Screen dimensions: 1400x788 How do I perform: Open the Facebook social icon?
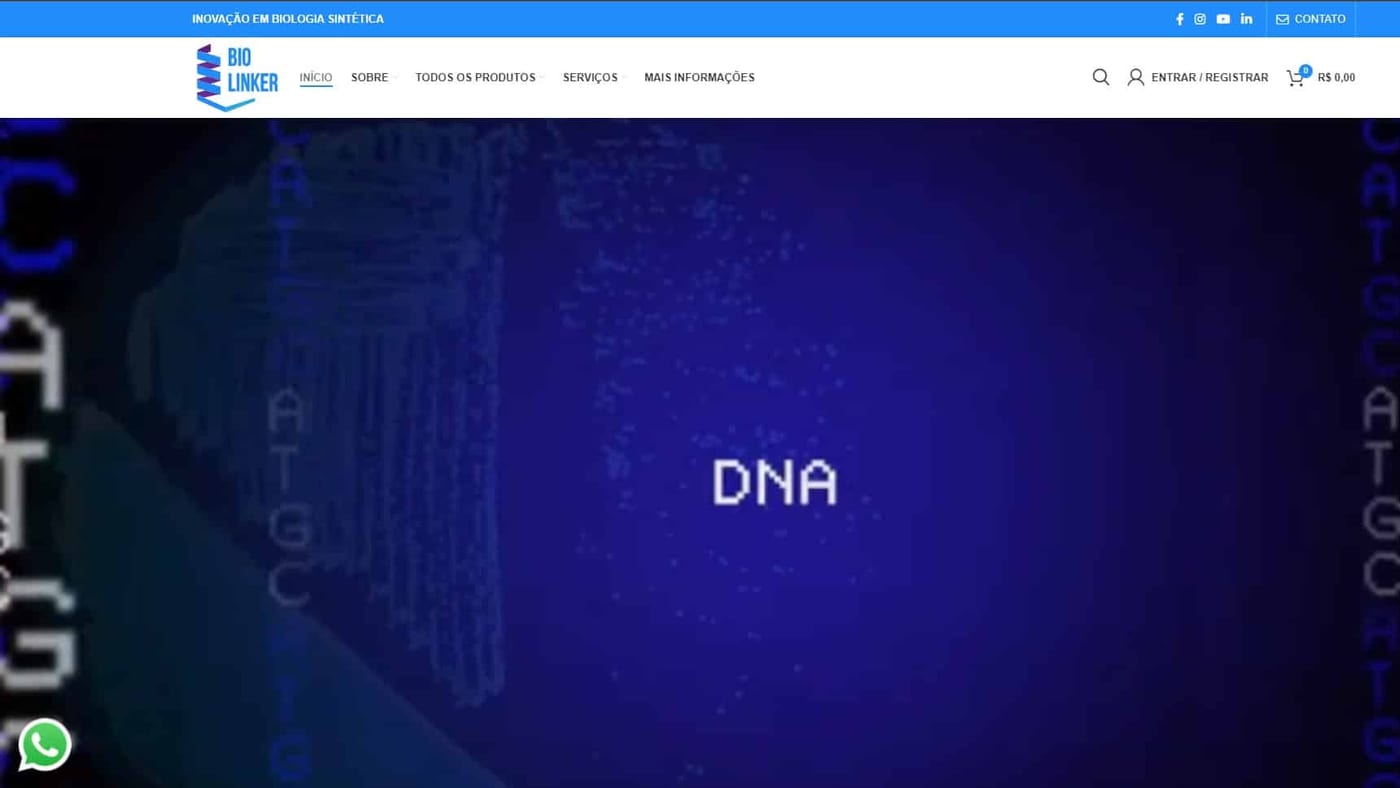coord(1179,19)
